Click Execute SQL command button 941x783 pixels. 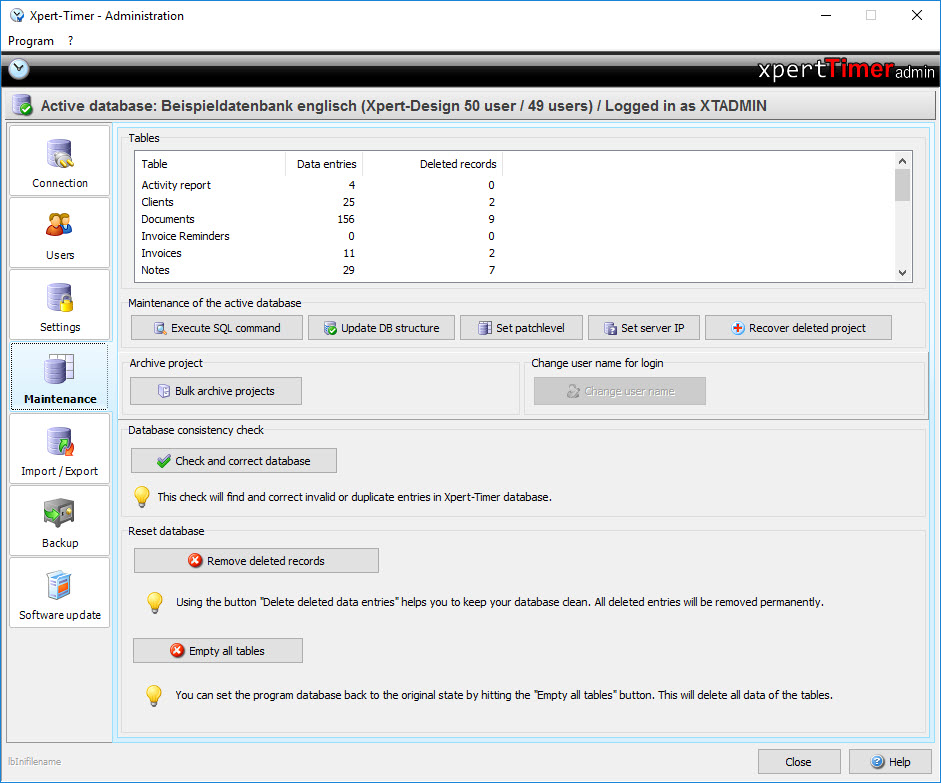[216, 328]
